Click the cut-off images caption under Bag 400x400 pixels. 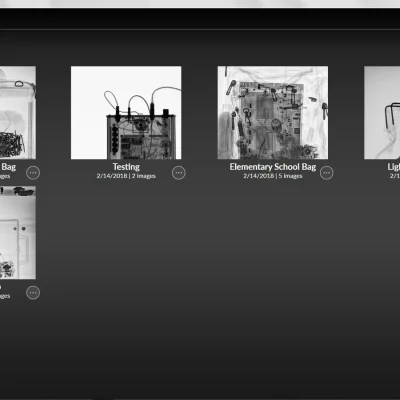5,176
